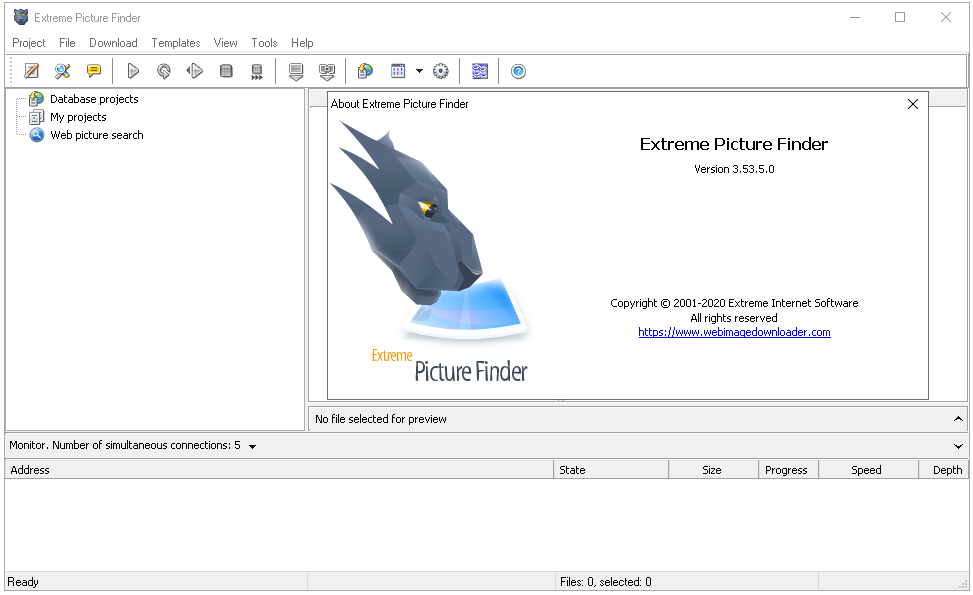Select the New Project toolbar icon
This screenshot has height=595, width=973.
point(31,71)
